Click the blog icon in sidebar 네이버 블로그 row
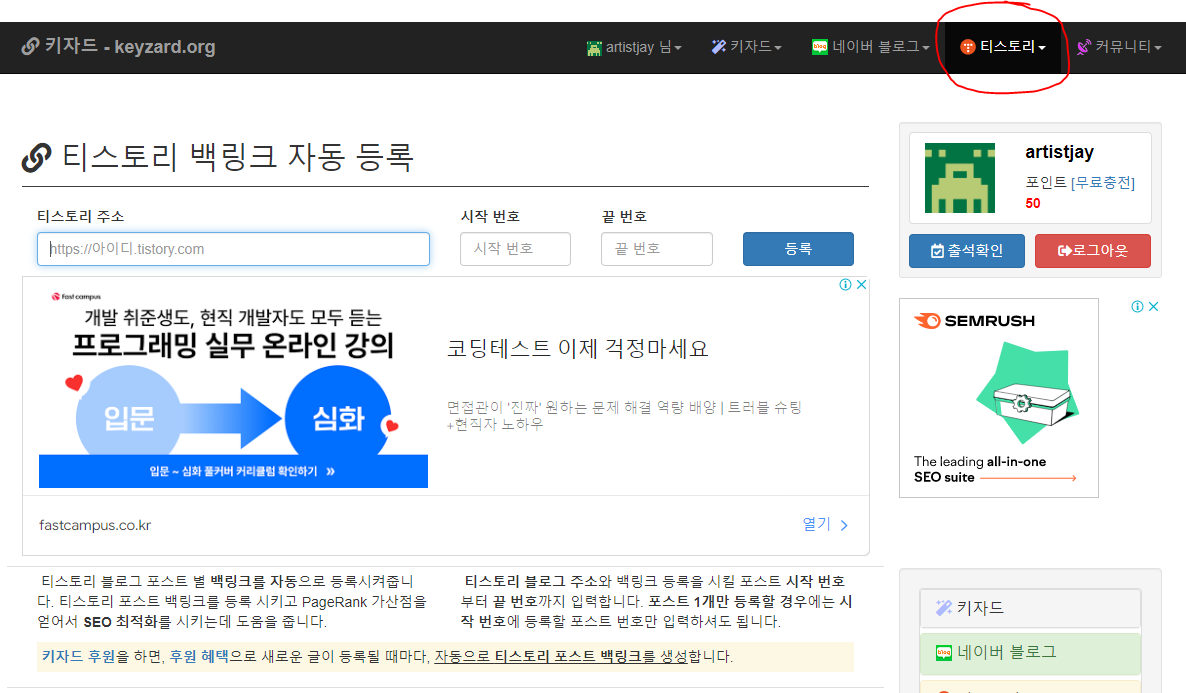Image resolution: width=1186 pixels, height=693 pixels. coord(944,653)
